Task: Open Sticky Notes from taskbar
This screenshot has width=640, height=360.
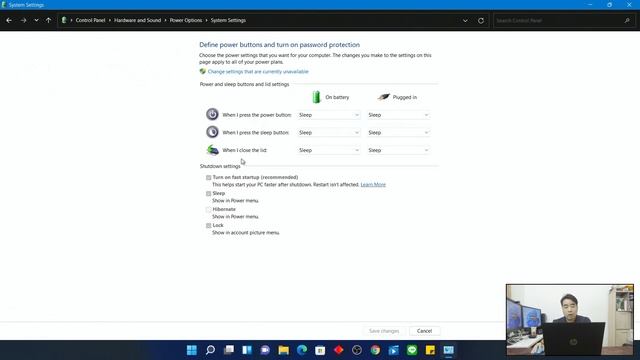Action: coord(430,350)
